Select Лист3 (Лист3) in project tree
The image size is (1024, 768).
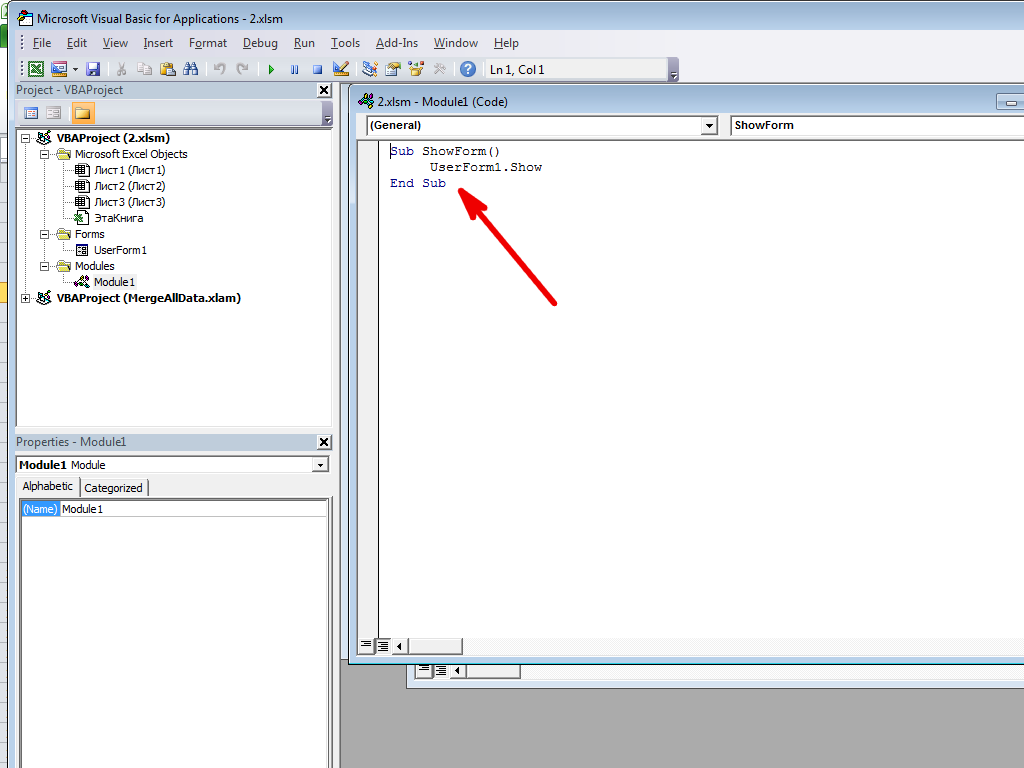pyautogui.click(x=129, y=202)
